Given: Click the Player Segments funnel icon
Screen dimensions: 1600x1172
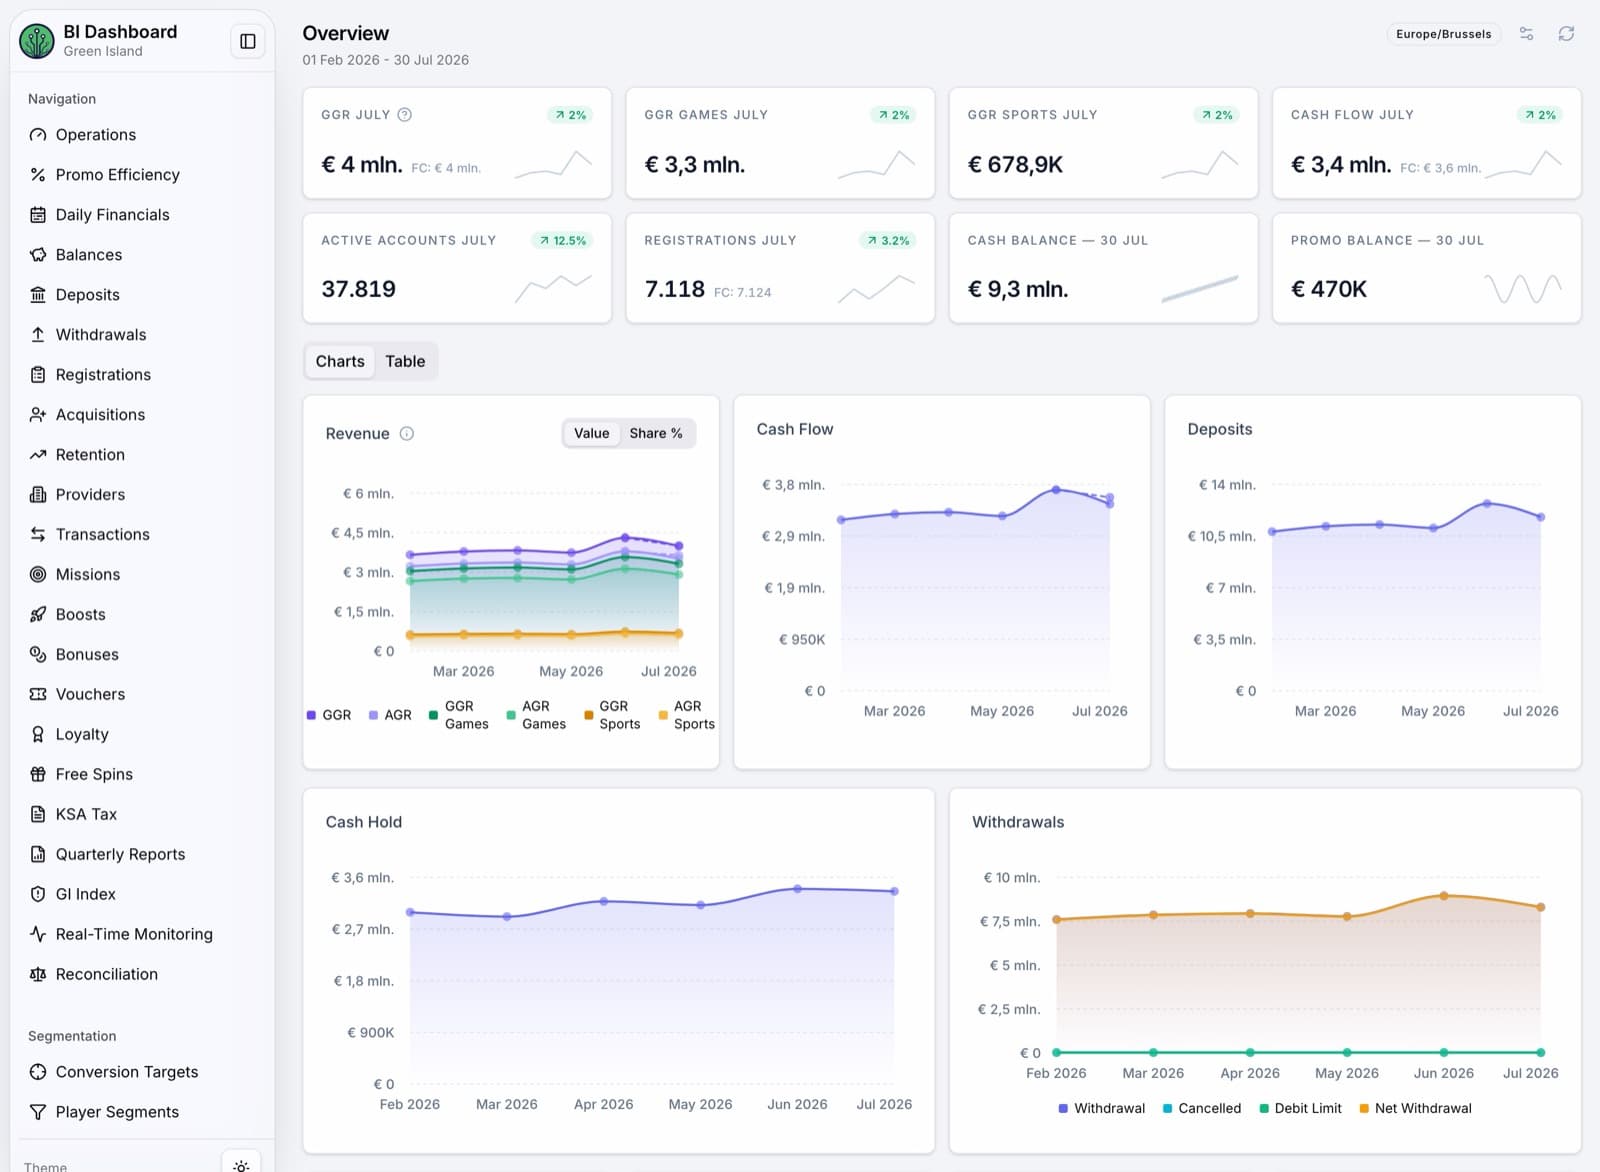Looking at the screenshot, I should [38, 1112].
